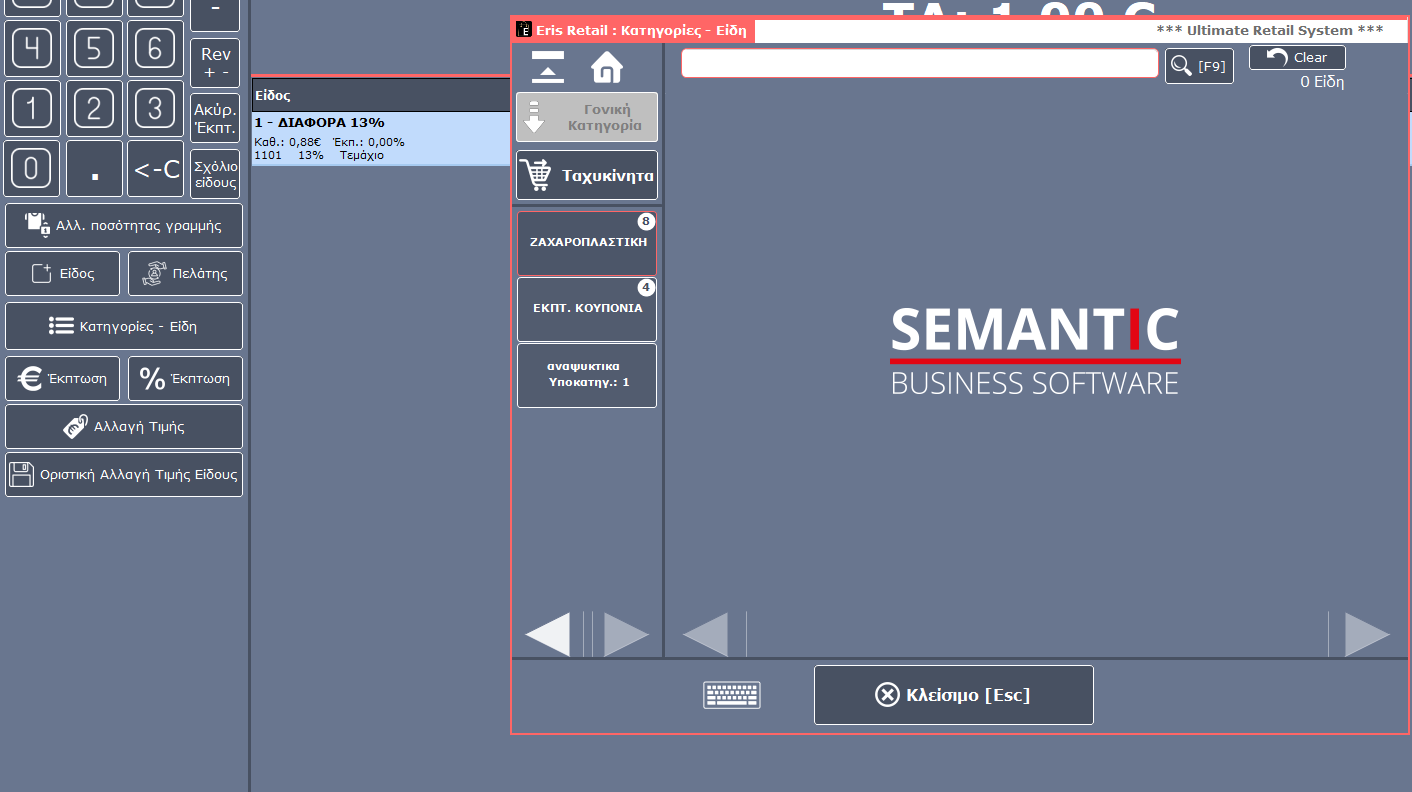Tap the number 3 key

pos(155,109)
